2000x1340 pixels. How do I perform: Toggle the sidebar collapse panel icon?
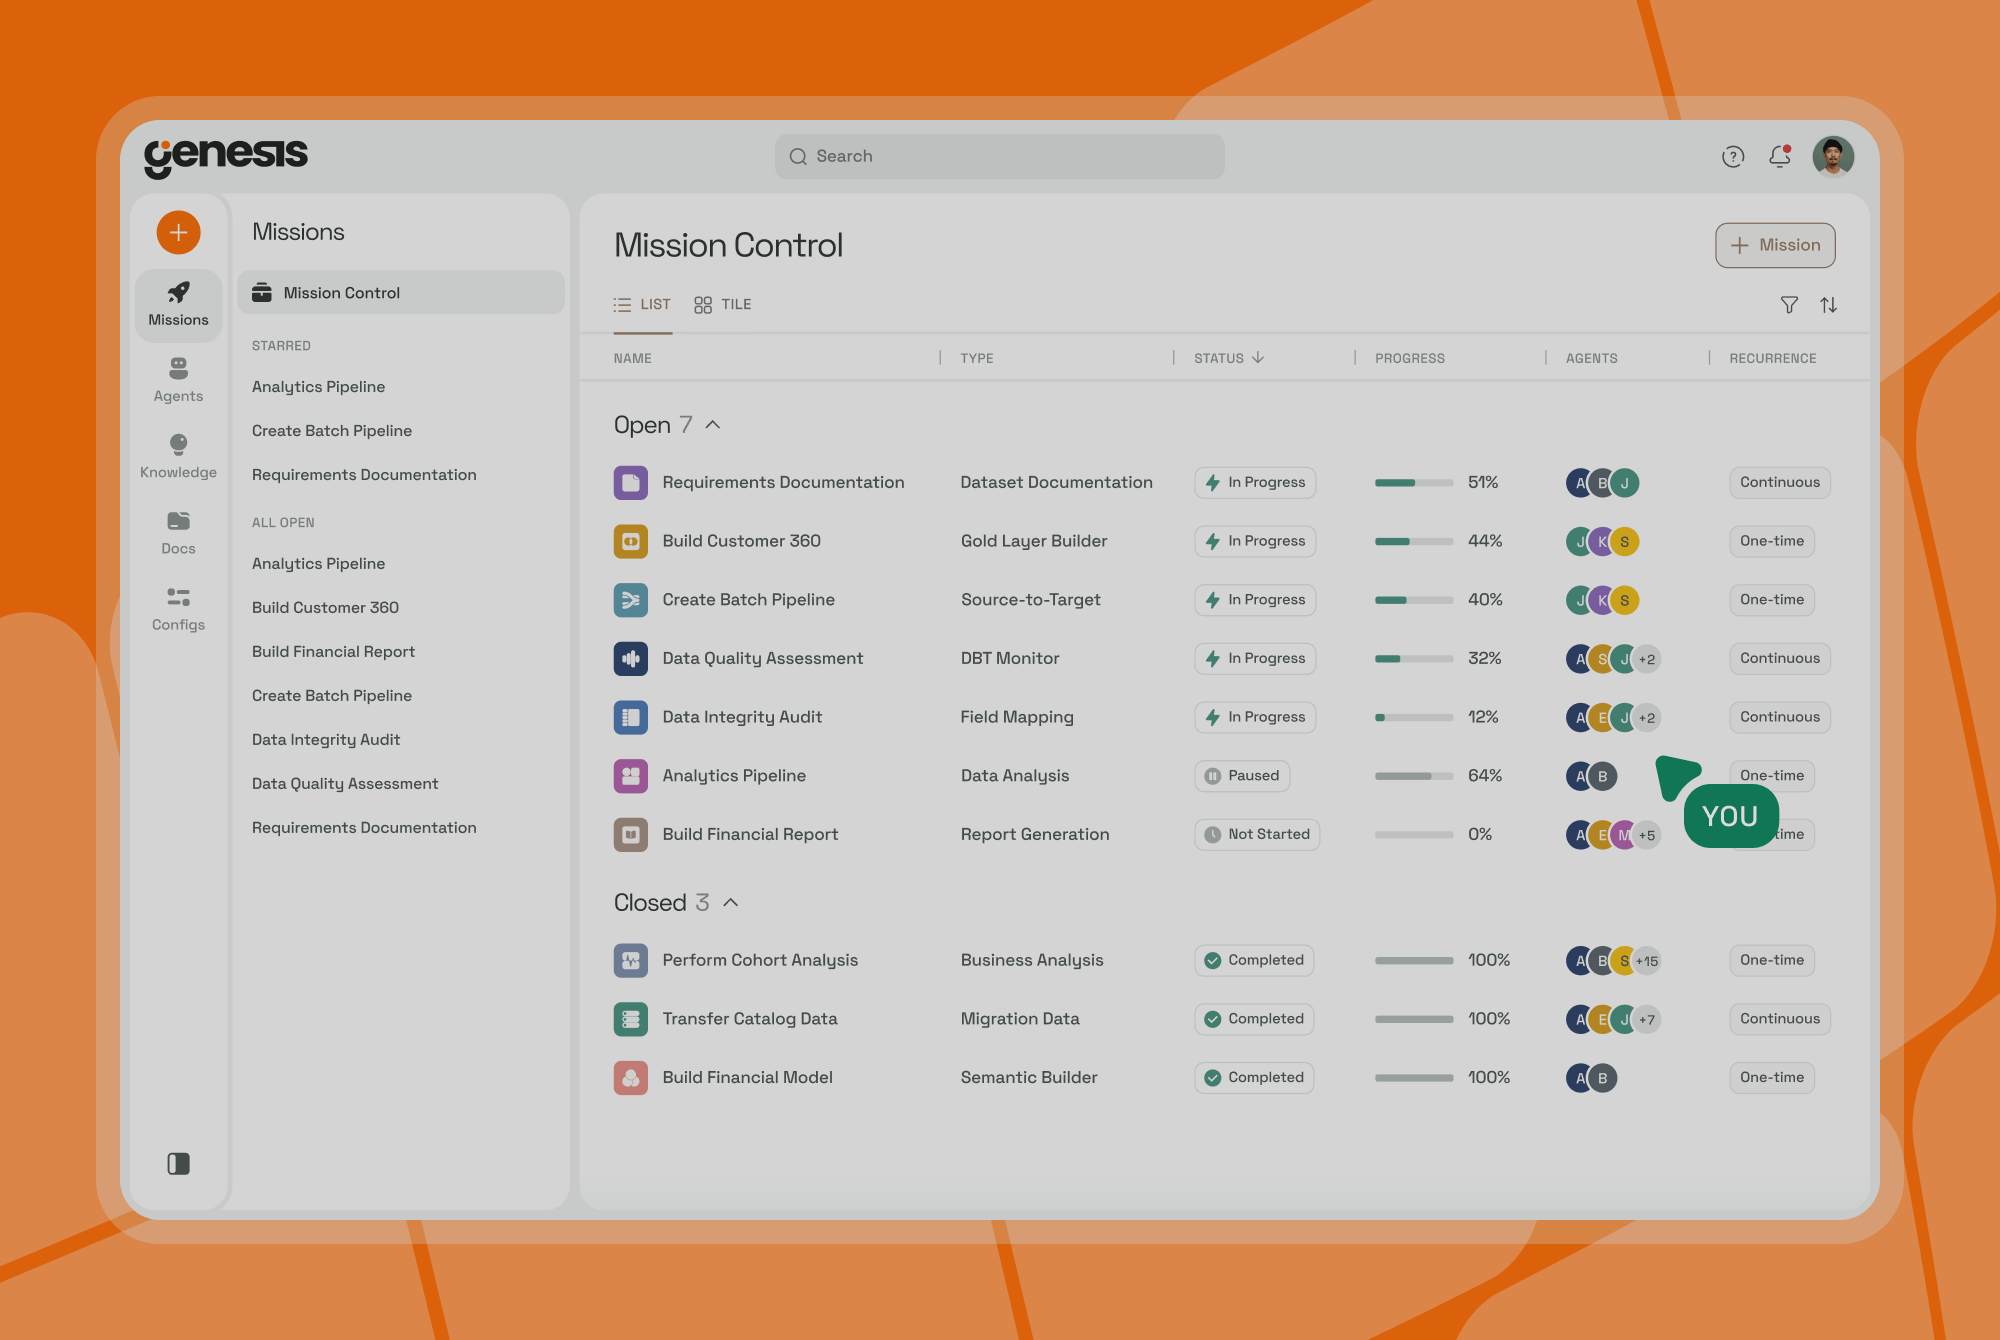[x=178, y=1163]
